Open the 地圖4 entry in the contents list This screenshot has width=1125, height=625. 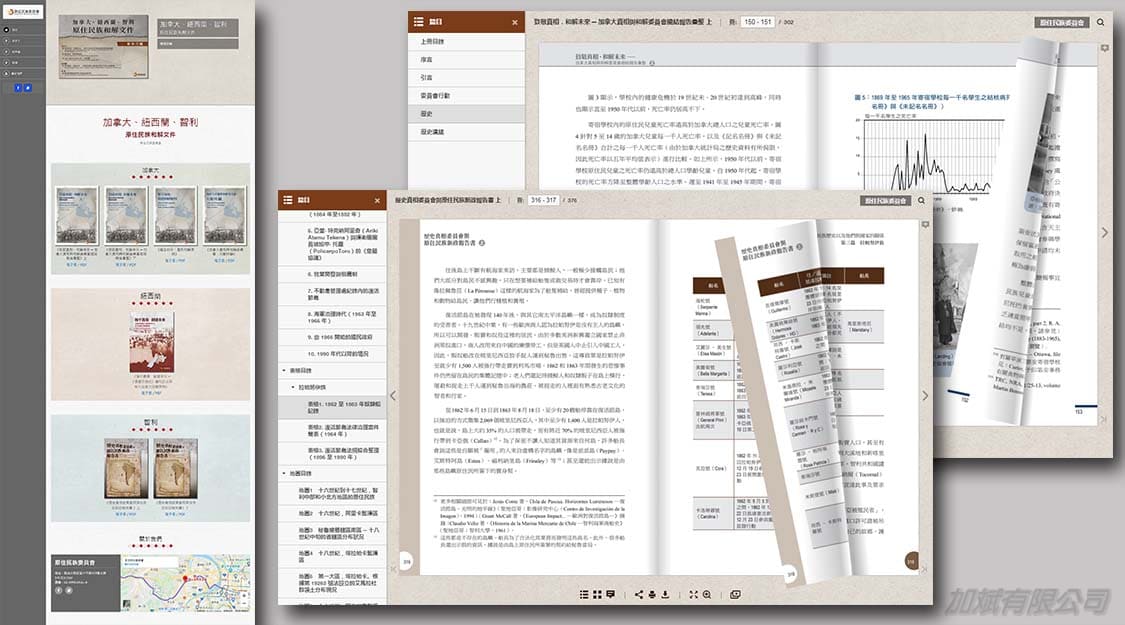click(332, 557)
